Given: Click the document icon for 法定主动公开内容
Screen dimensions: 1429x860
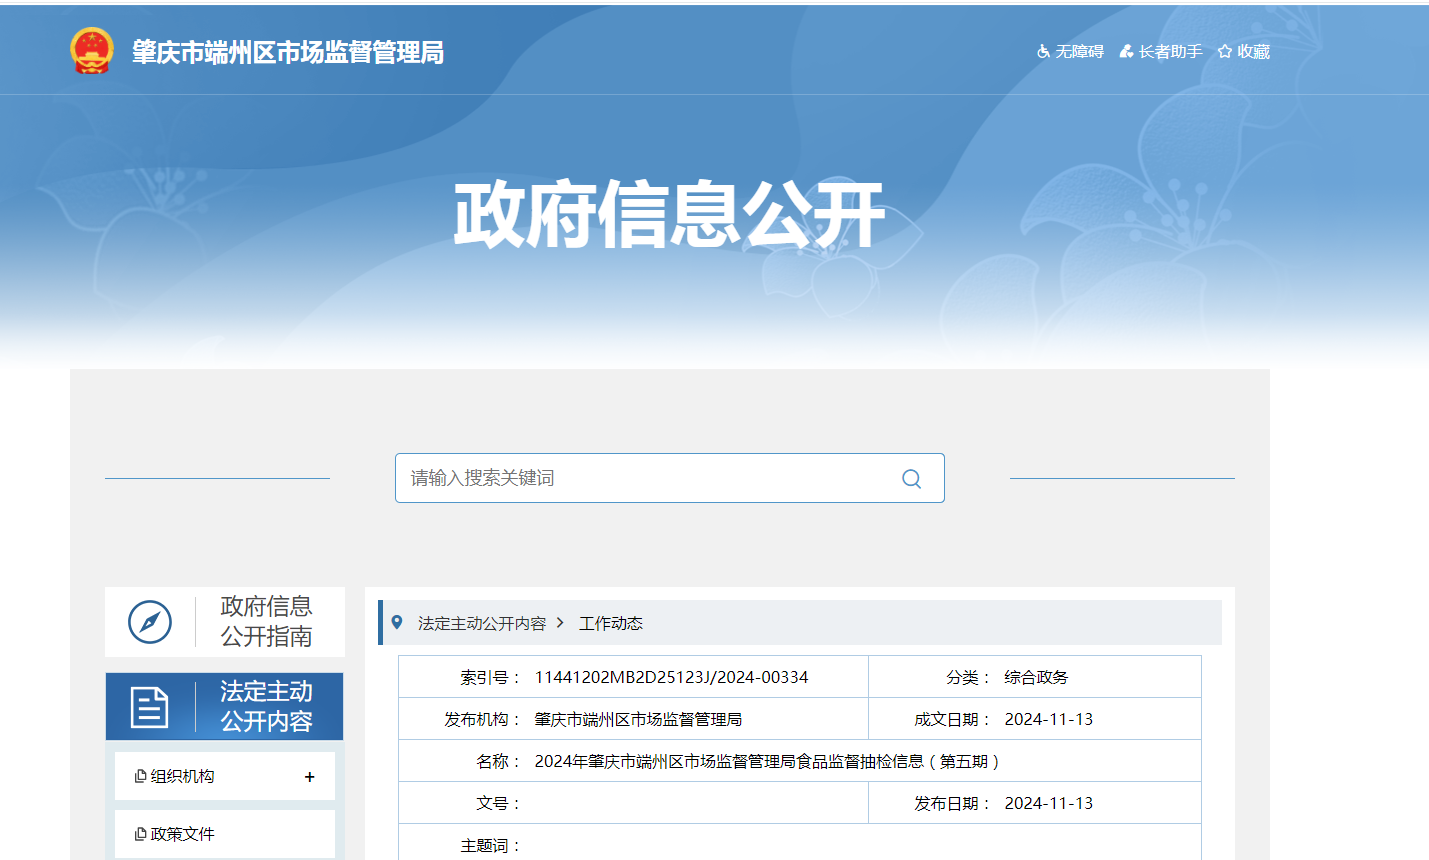Looking at the screenshot, I should click(x=149, y=707).
